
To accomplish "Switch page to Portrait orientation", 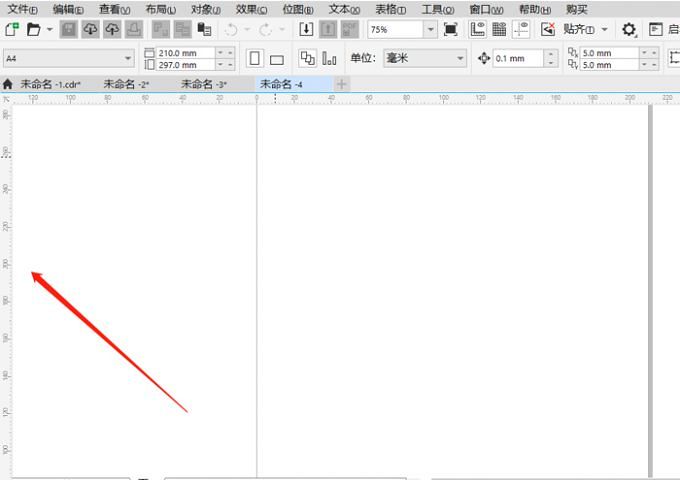I will click(x=255, y=58).
